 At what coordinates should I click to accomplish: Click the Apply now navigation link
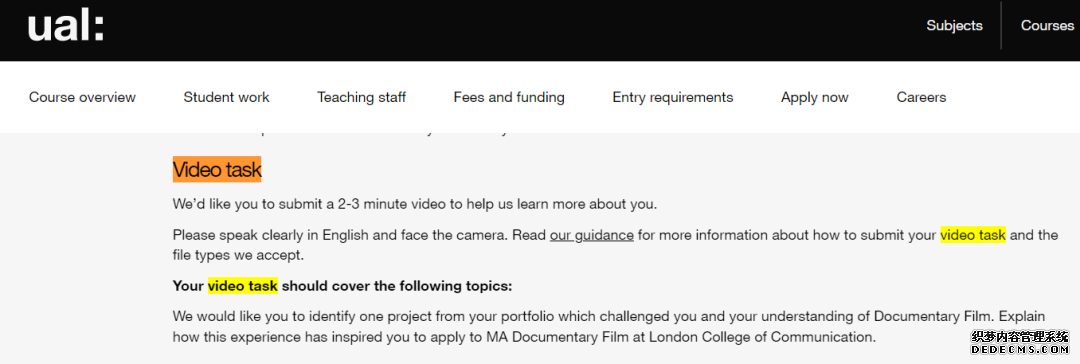point(815,97)
